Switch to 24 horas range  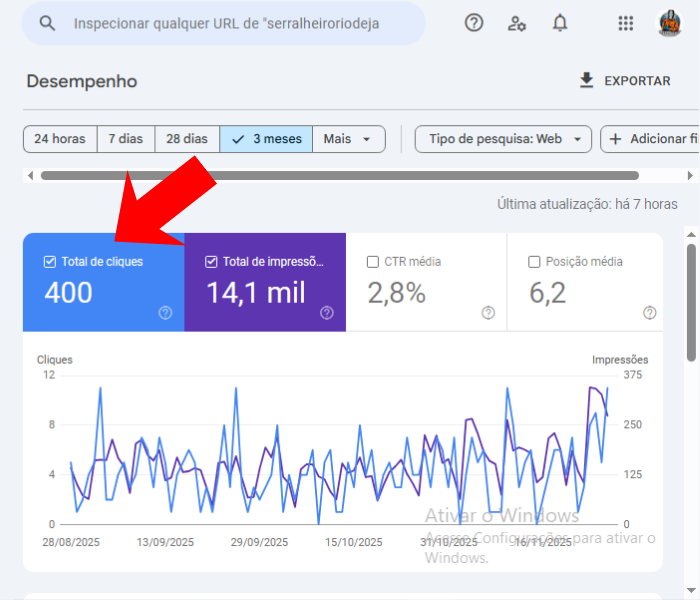click(60, 139)
